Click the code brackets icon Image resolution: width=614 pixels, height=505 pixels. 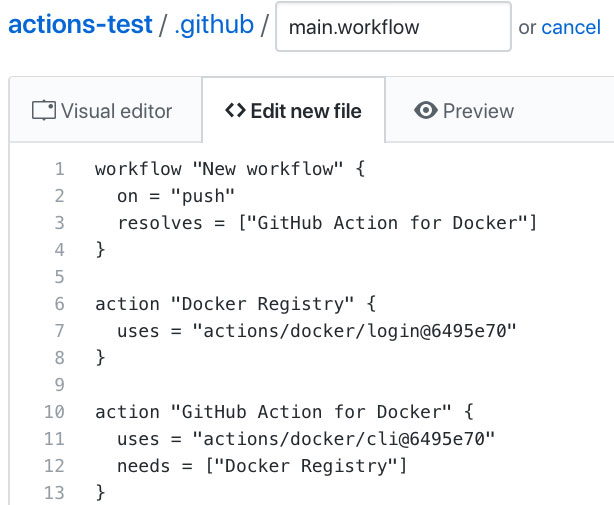[235, 110]
